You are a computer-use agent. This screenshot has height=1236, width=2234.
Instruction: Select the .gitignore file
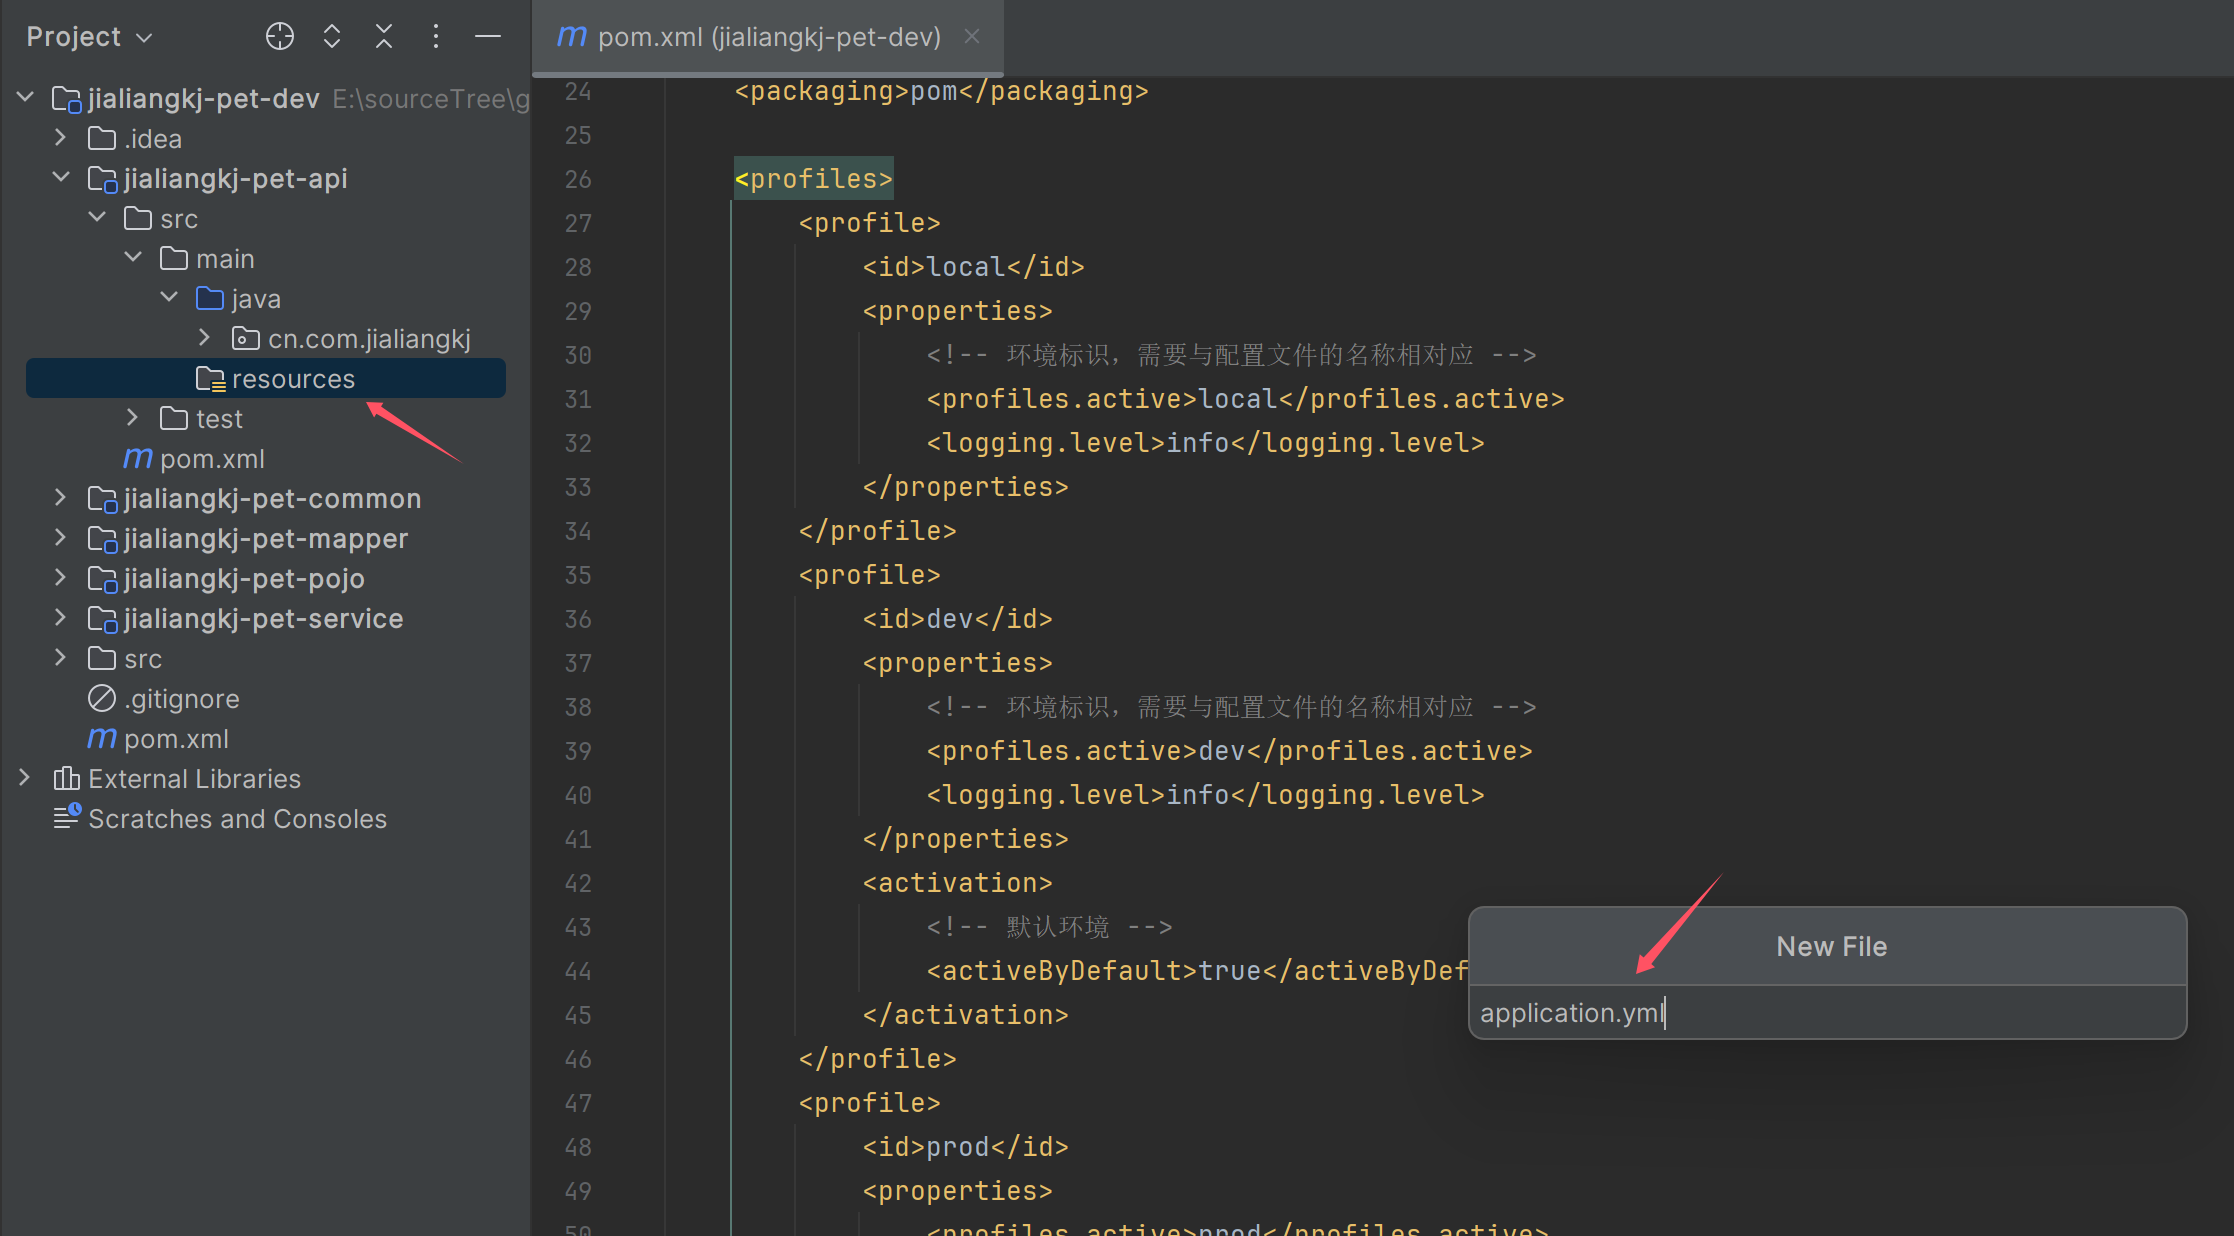(x=182, y=698)
